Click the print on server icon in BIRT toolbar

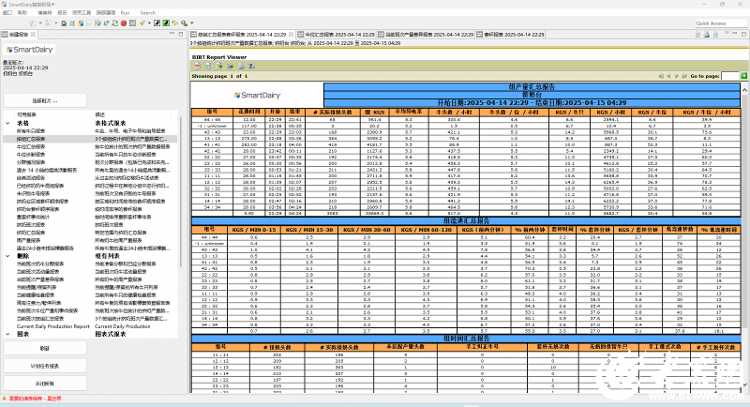pyautogui.click(x=252, y=66)
